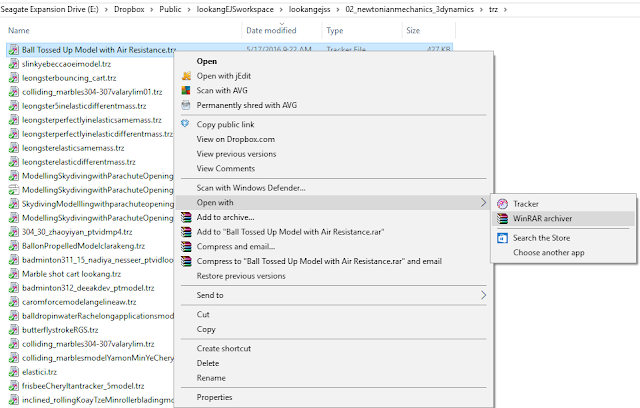Choose Delete from the context menu
The image size is (640, 408).
click(x=208, y=363)
